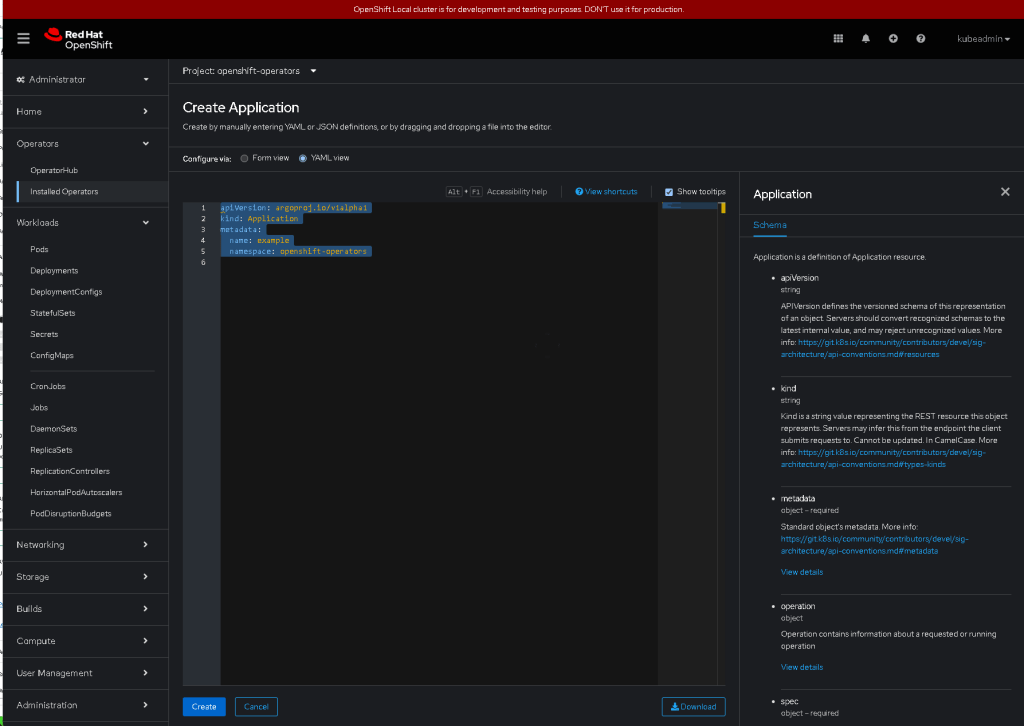Open the application launcher grid icon

pos(838,39)
